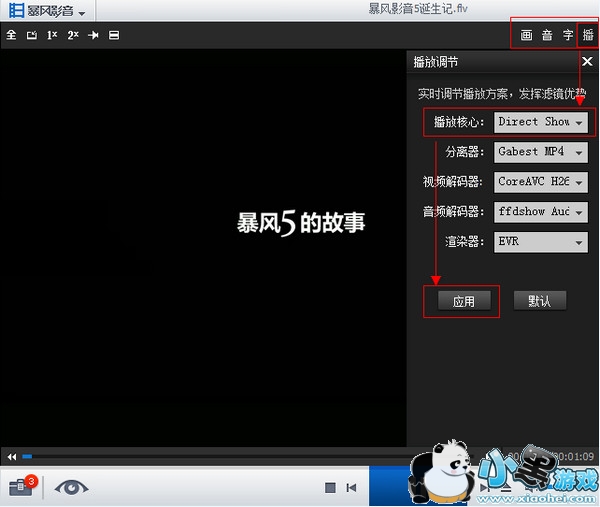Click the 暴风5的故事 video title text
The width and height of the screenshot is (600, 507).
(301, 223)
